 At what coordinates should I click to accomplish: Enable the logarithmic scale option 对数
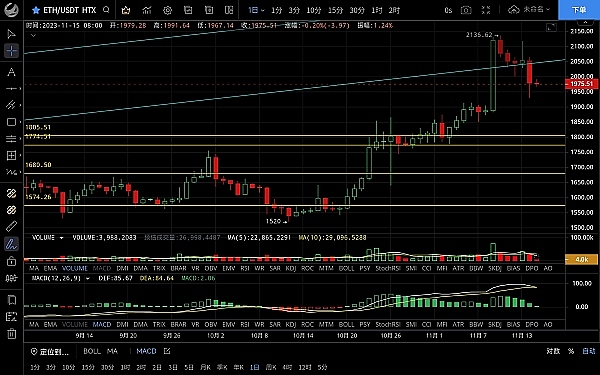(x=553, y=351)
